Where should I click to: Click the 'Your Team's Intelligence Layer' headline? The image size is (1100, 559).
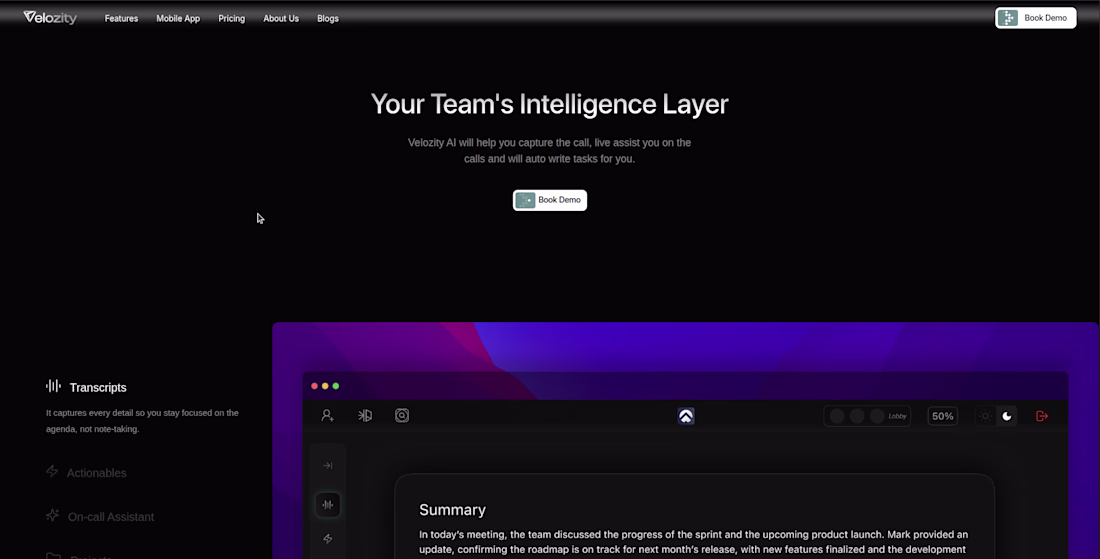[549, 104]
